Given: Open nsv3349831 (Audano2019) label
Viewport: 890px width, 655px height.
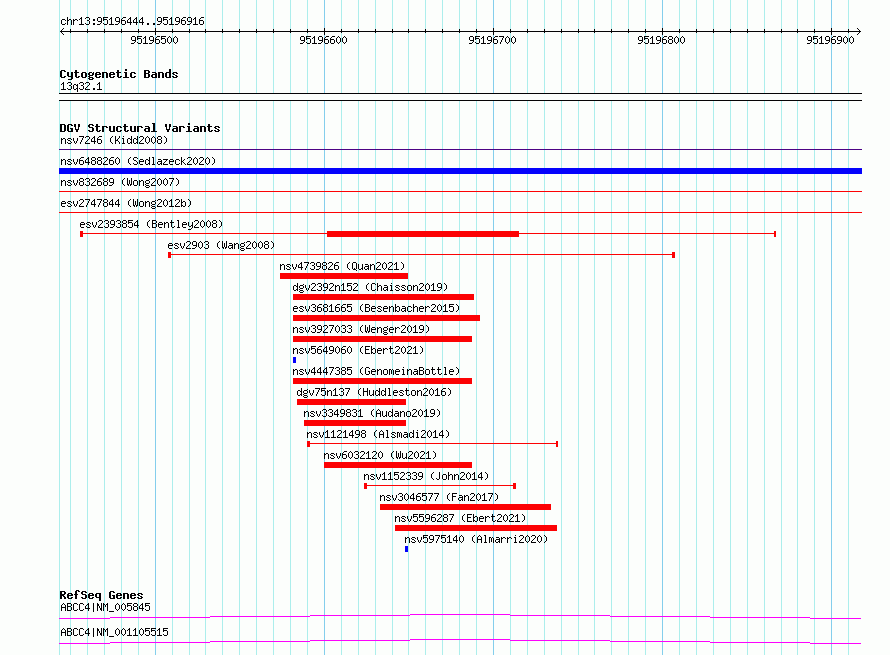Looking at the screenshot, I should coord(372,413).
